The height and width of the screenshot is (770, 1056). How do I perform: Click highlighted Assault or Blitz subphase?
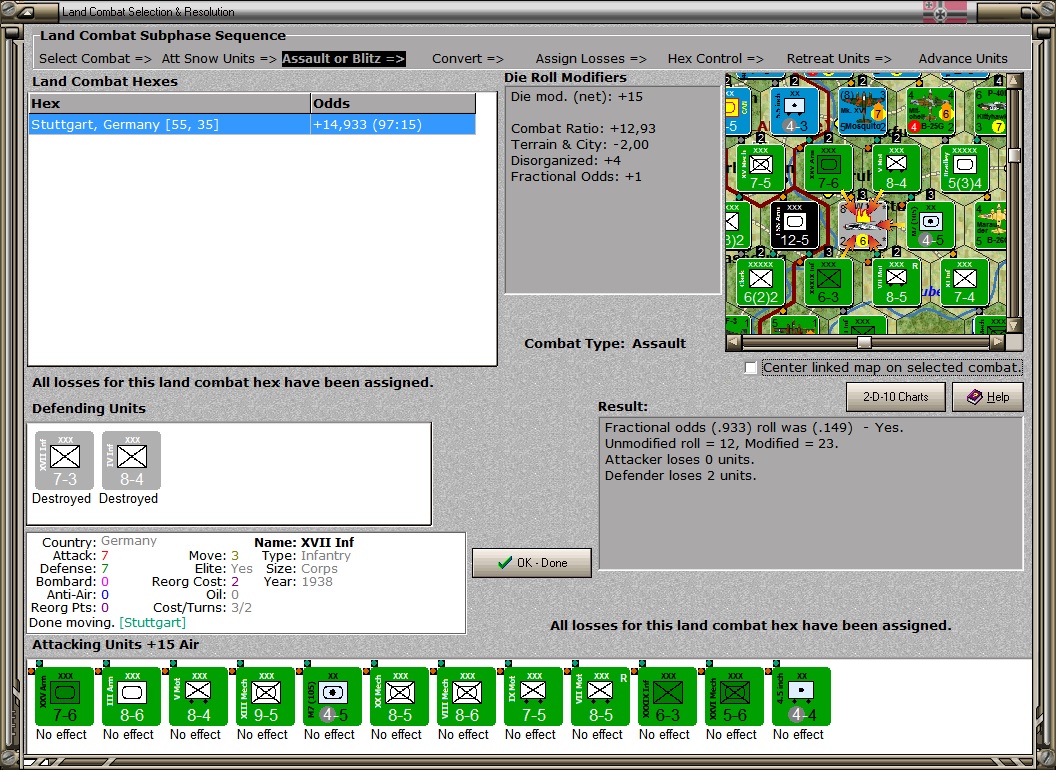[343, 59]
